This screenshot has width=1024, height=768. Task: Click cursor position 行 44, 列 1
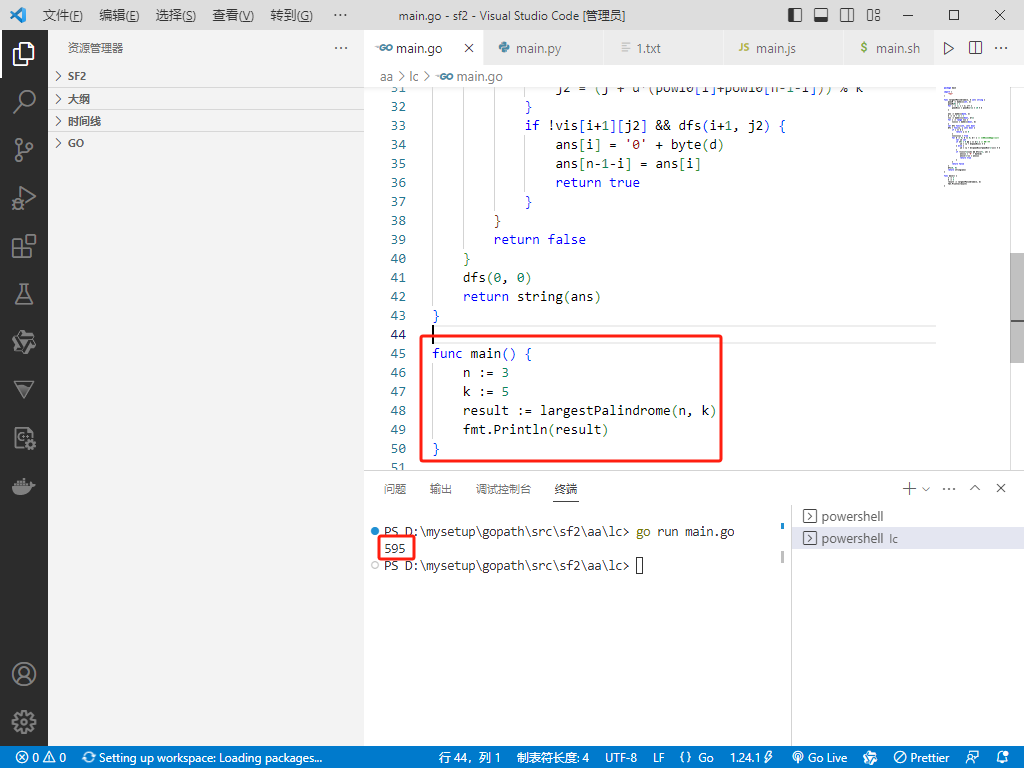point(470,758)
